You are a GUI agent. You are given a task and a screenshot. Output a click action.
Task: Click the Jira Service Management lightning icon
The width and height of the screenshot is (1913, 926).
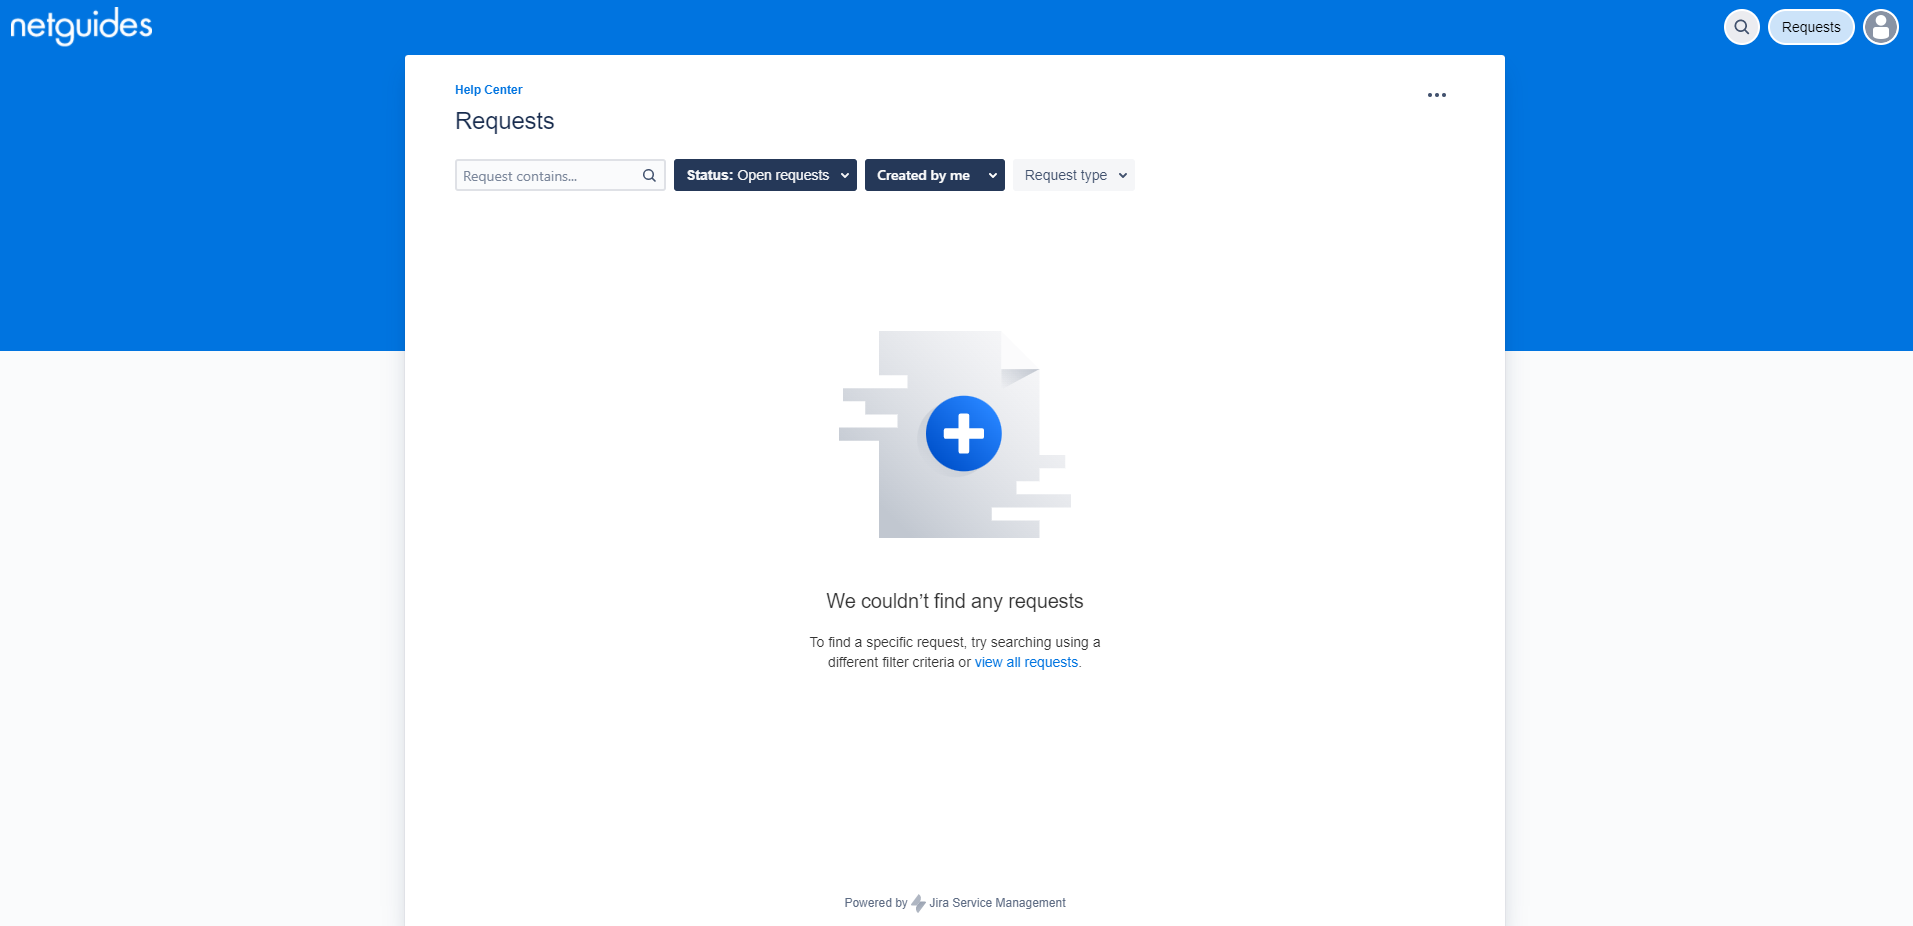pos(918,903)
